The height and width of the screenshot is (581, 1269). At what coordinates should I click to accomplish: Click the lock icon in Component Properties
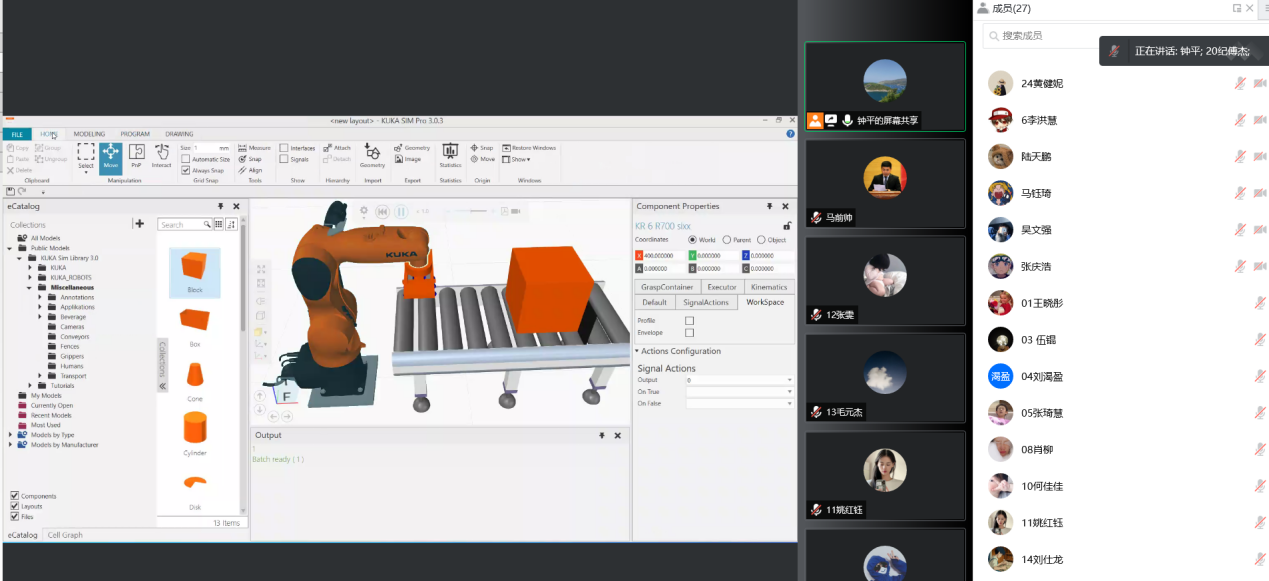[787, 226]
